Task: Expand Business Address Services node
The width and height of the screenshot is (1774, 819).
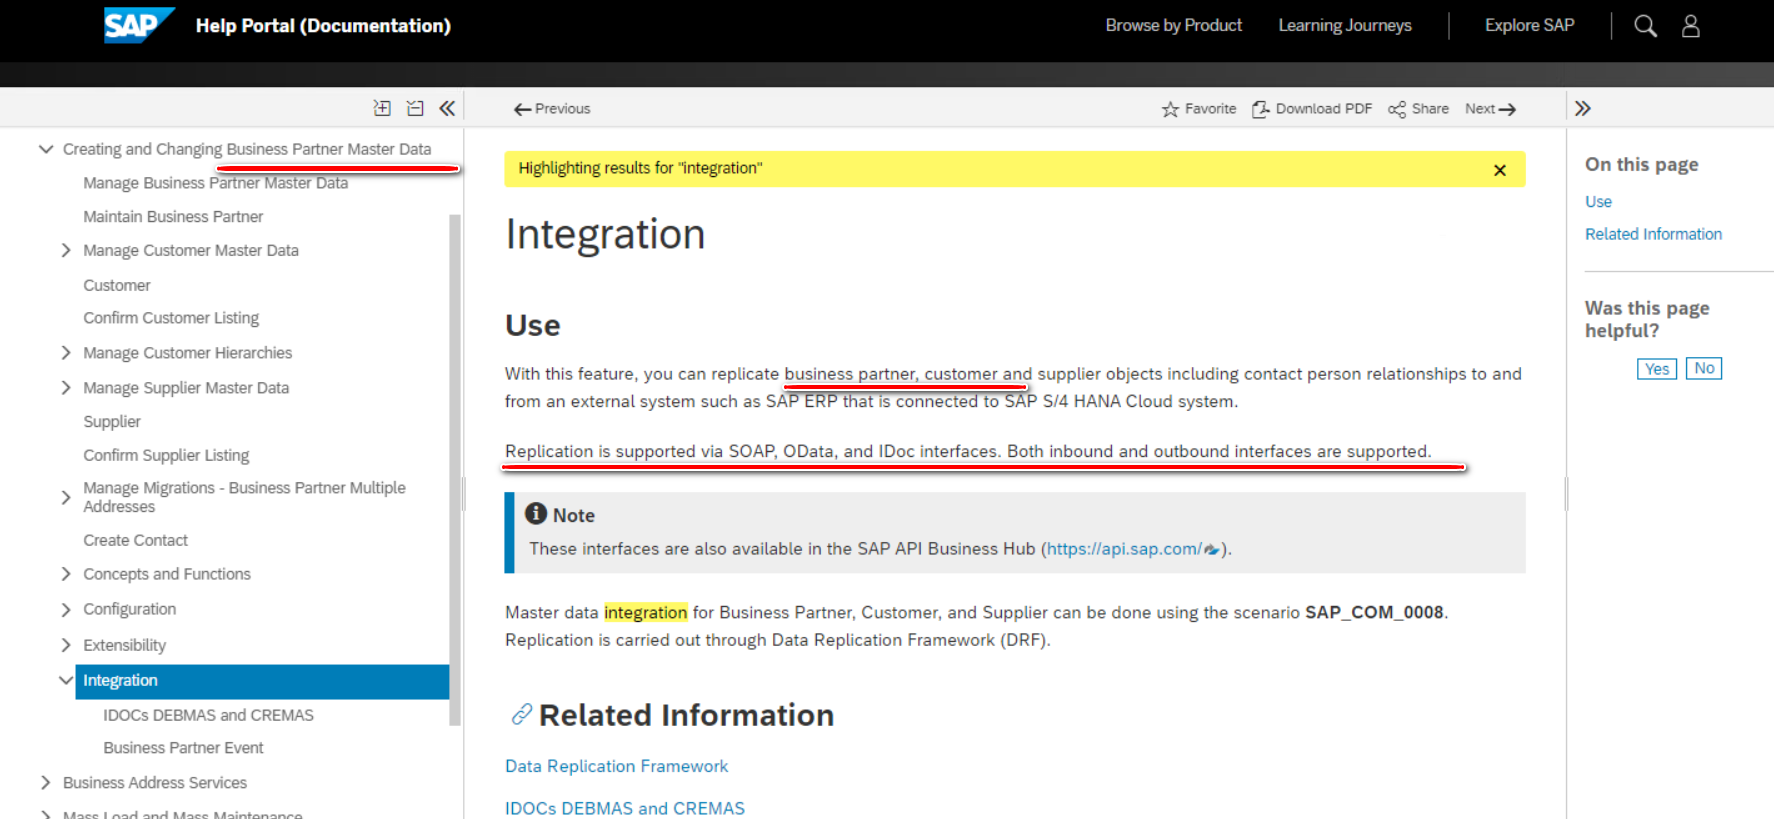Action: pos(45,783)
